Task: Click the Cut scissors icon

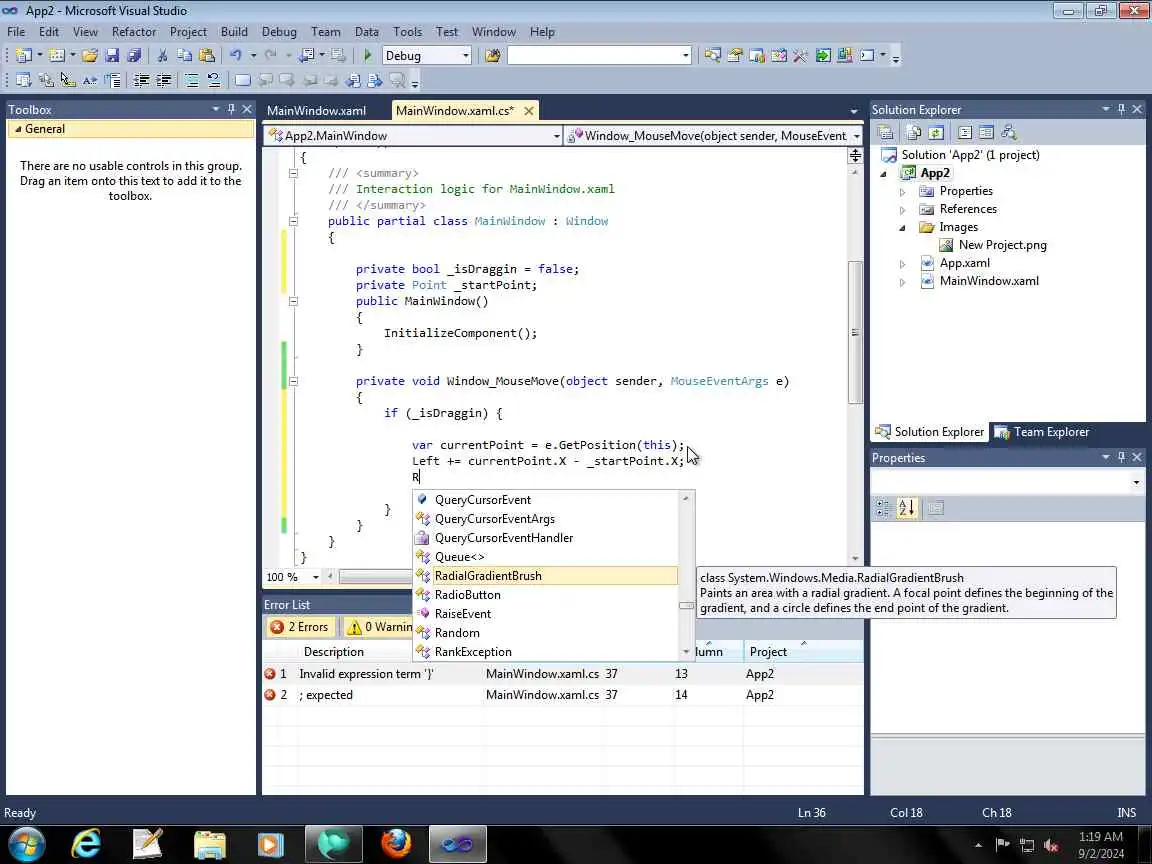Action: point(162,55)
